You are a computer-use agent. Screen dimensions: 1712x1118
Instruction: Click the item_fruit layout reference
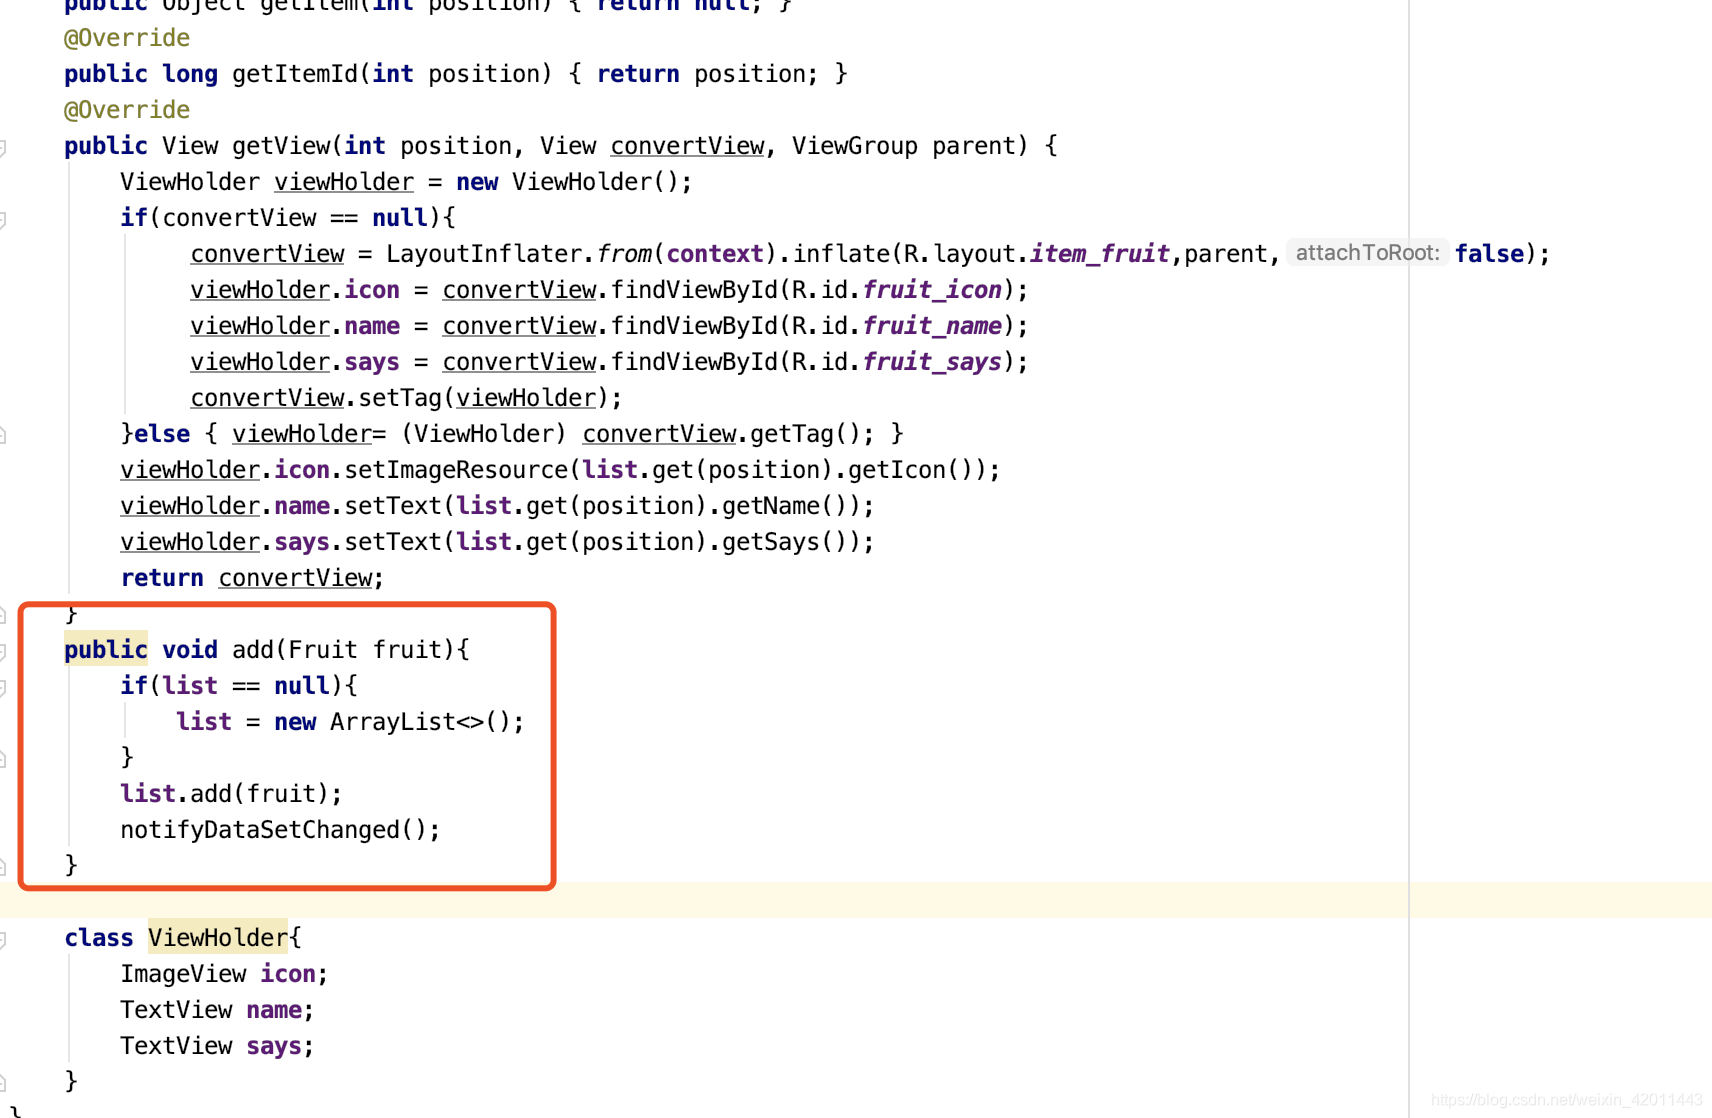(1099, 254)
